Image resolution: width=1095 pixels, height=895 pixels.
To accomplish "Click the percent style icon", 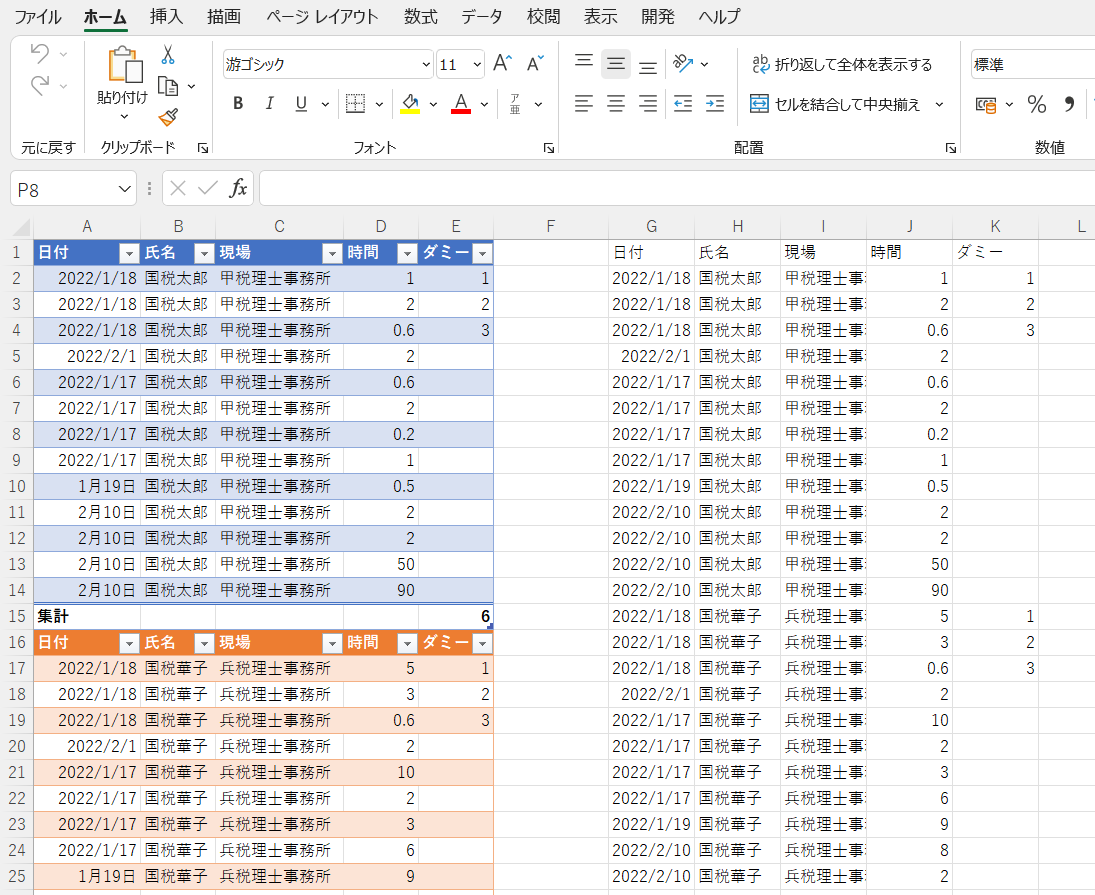I will pyautogui.click(x=1037, y=104).
